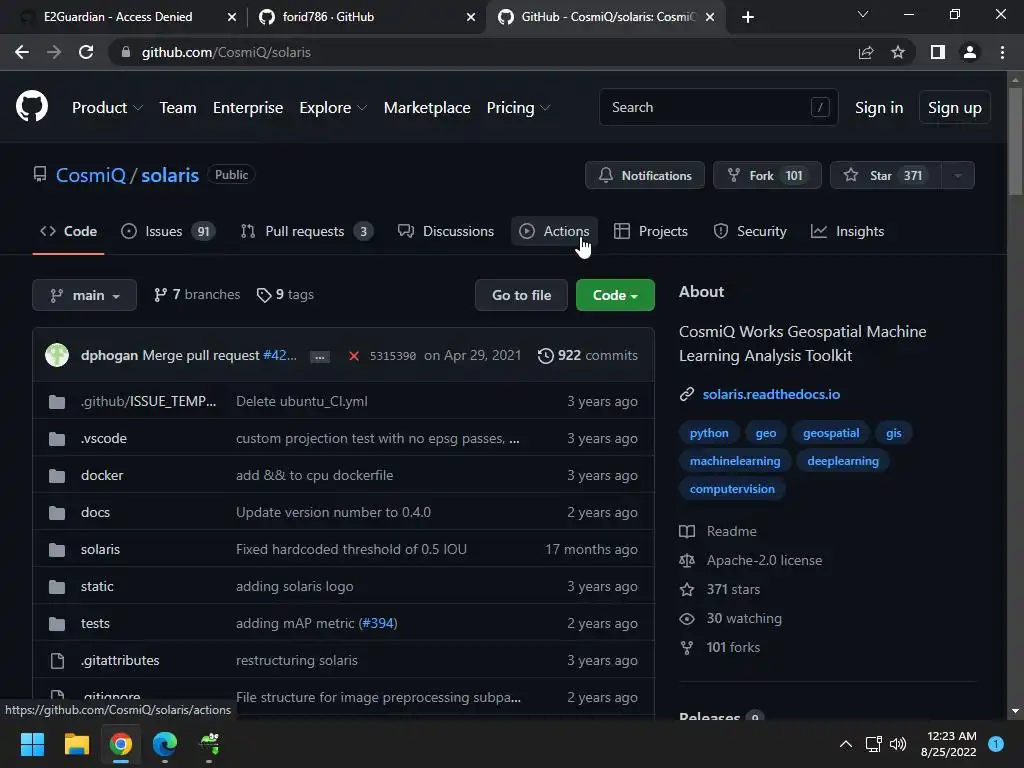Open the Insights tab
This screenshot has height=768, width=1024.
tap(848, 231)
